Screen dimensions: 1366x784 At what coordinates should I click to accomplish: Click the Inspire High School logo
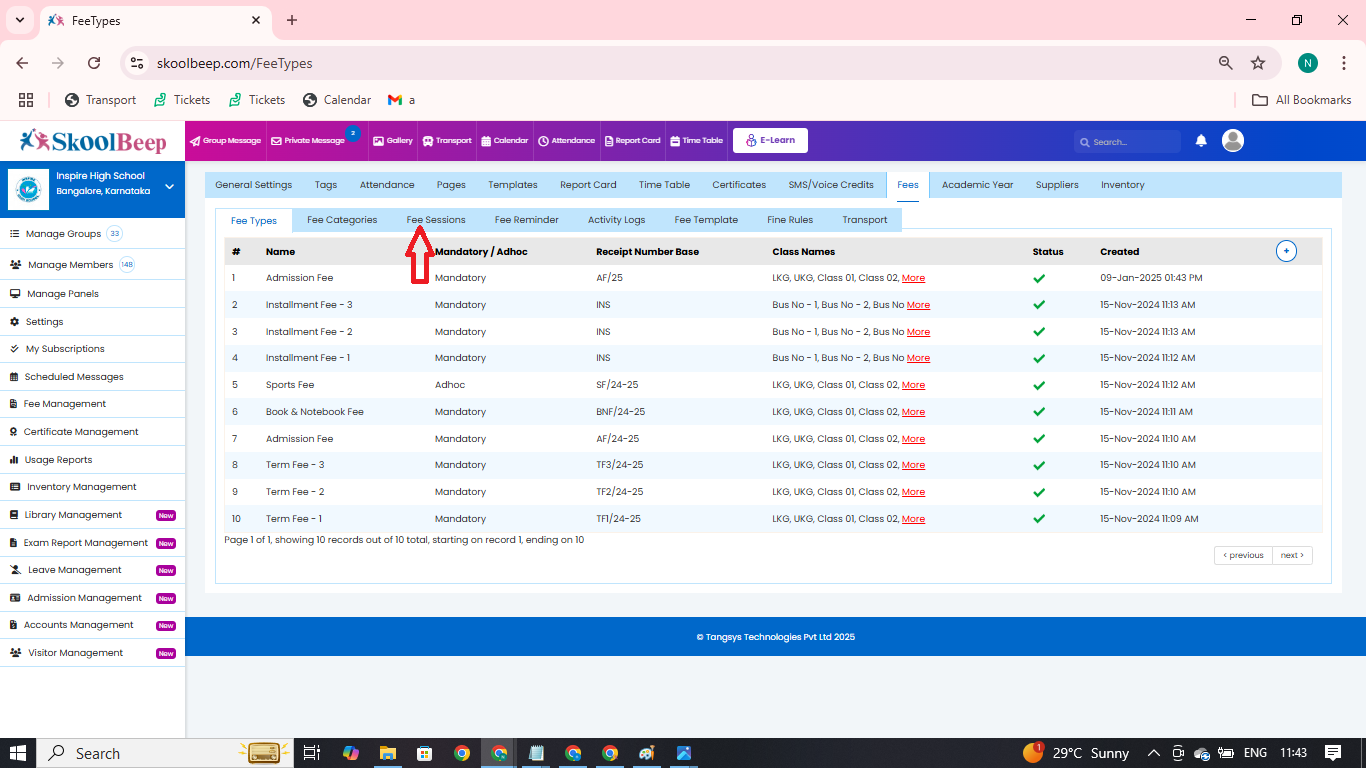pos(28,189)
